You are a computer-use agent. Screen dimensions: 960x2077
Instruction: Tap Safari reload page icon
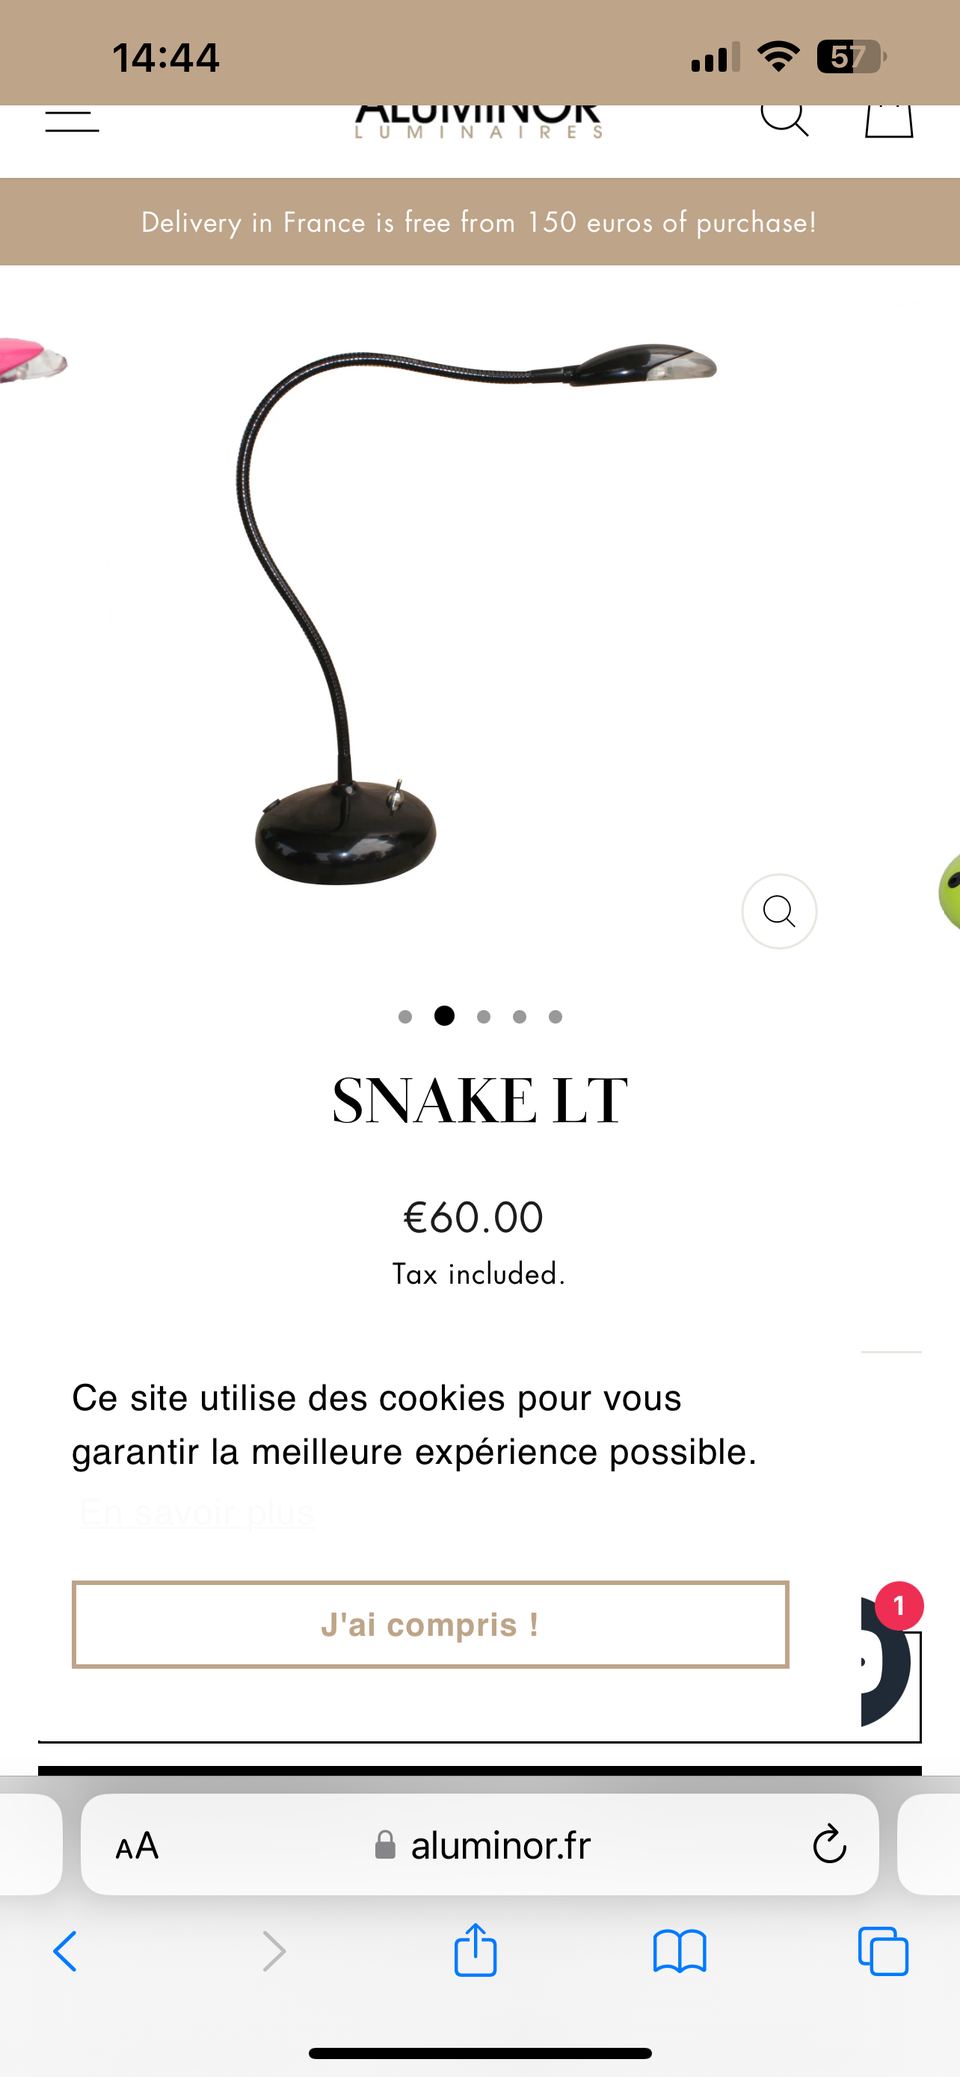(x=829, y=1844)
